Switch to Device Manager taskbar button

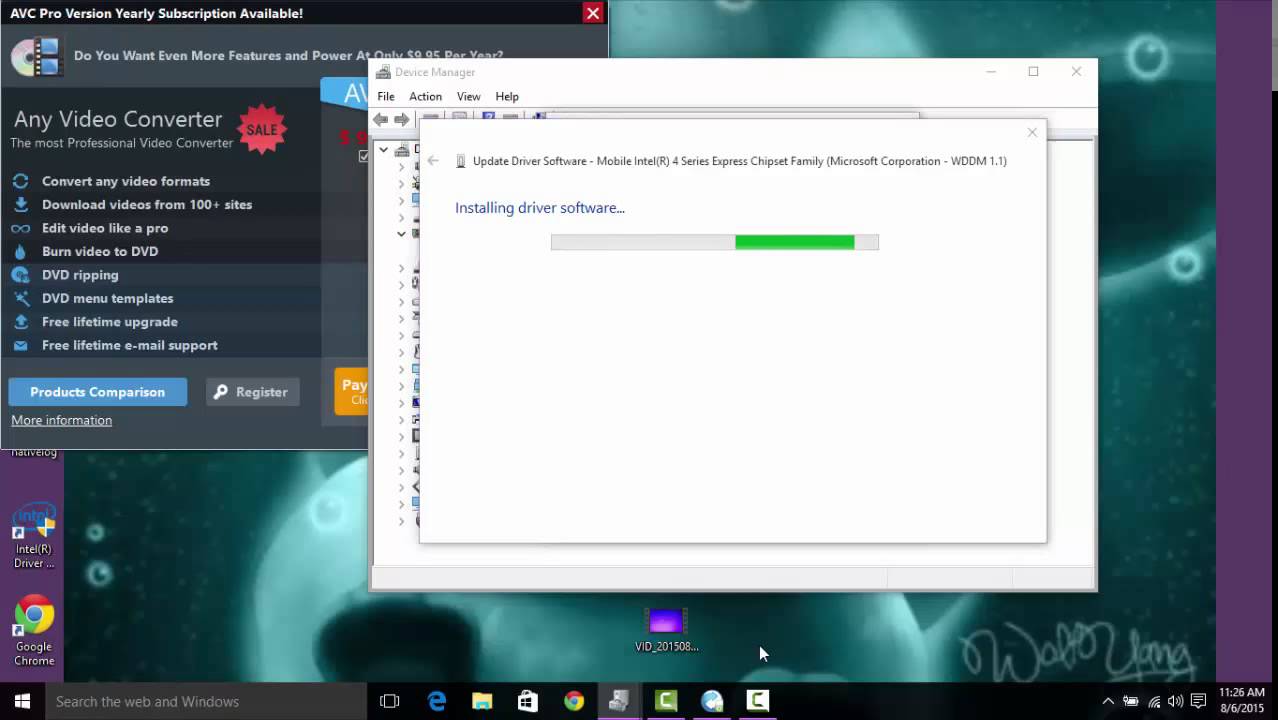point(619,701)
